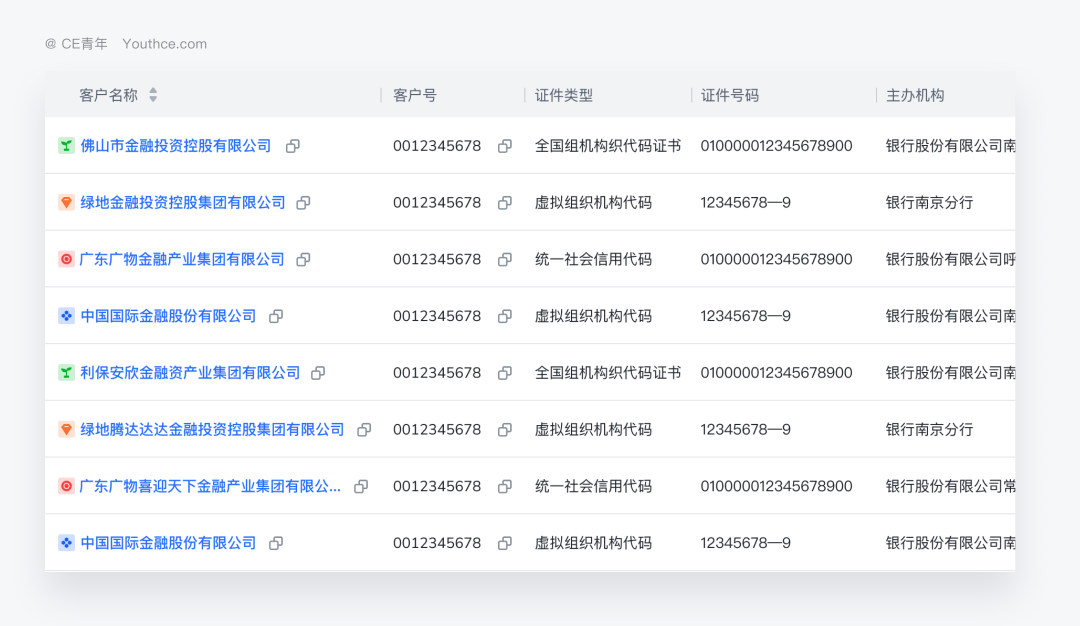The width and height of the screenshot is (1080, 626).
Task: Copy the name 利保安欣金融资产业集团有限公司
Action: click(x=318, y=373)
